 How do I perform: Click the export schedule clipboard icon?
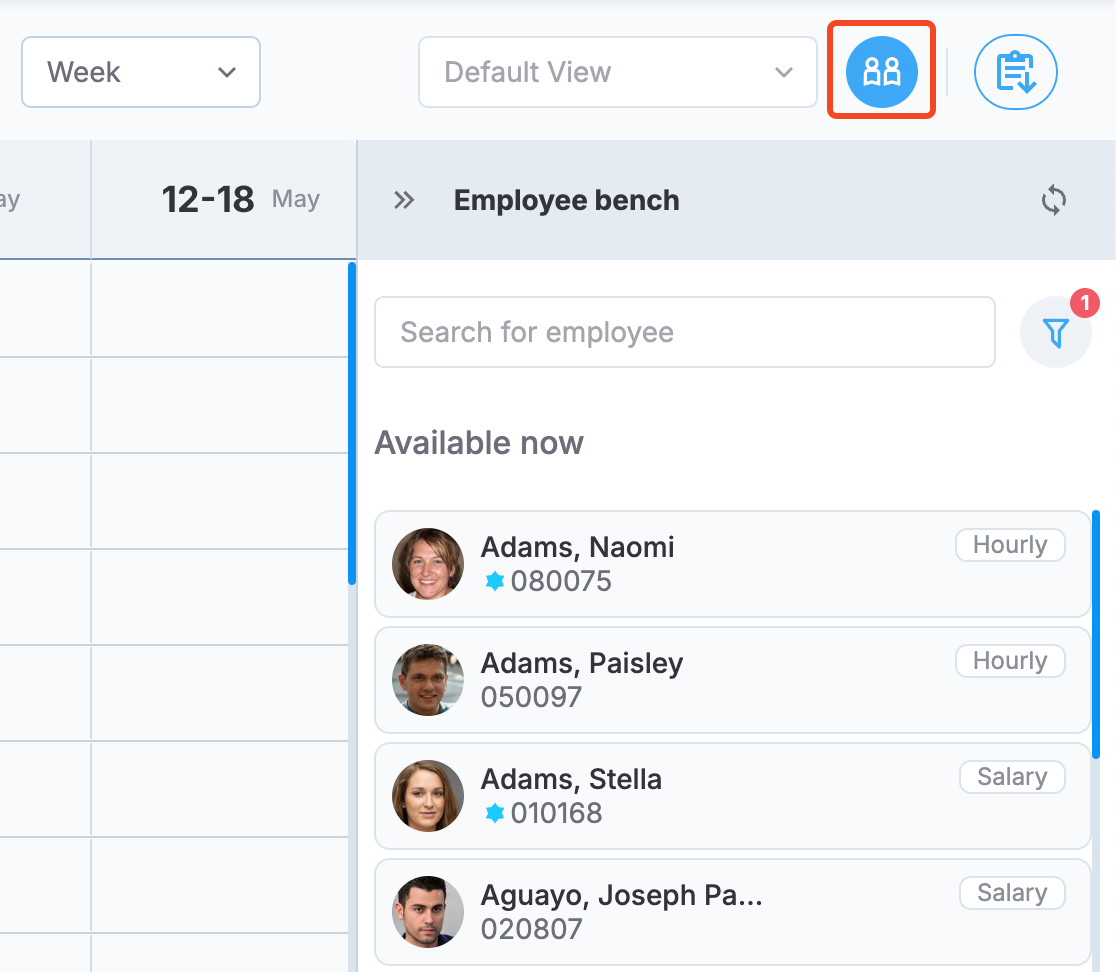coord(1016,72)
